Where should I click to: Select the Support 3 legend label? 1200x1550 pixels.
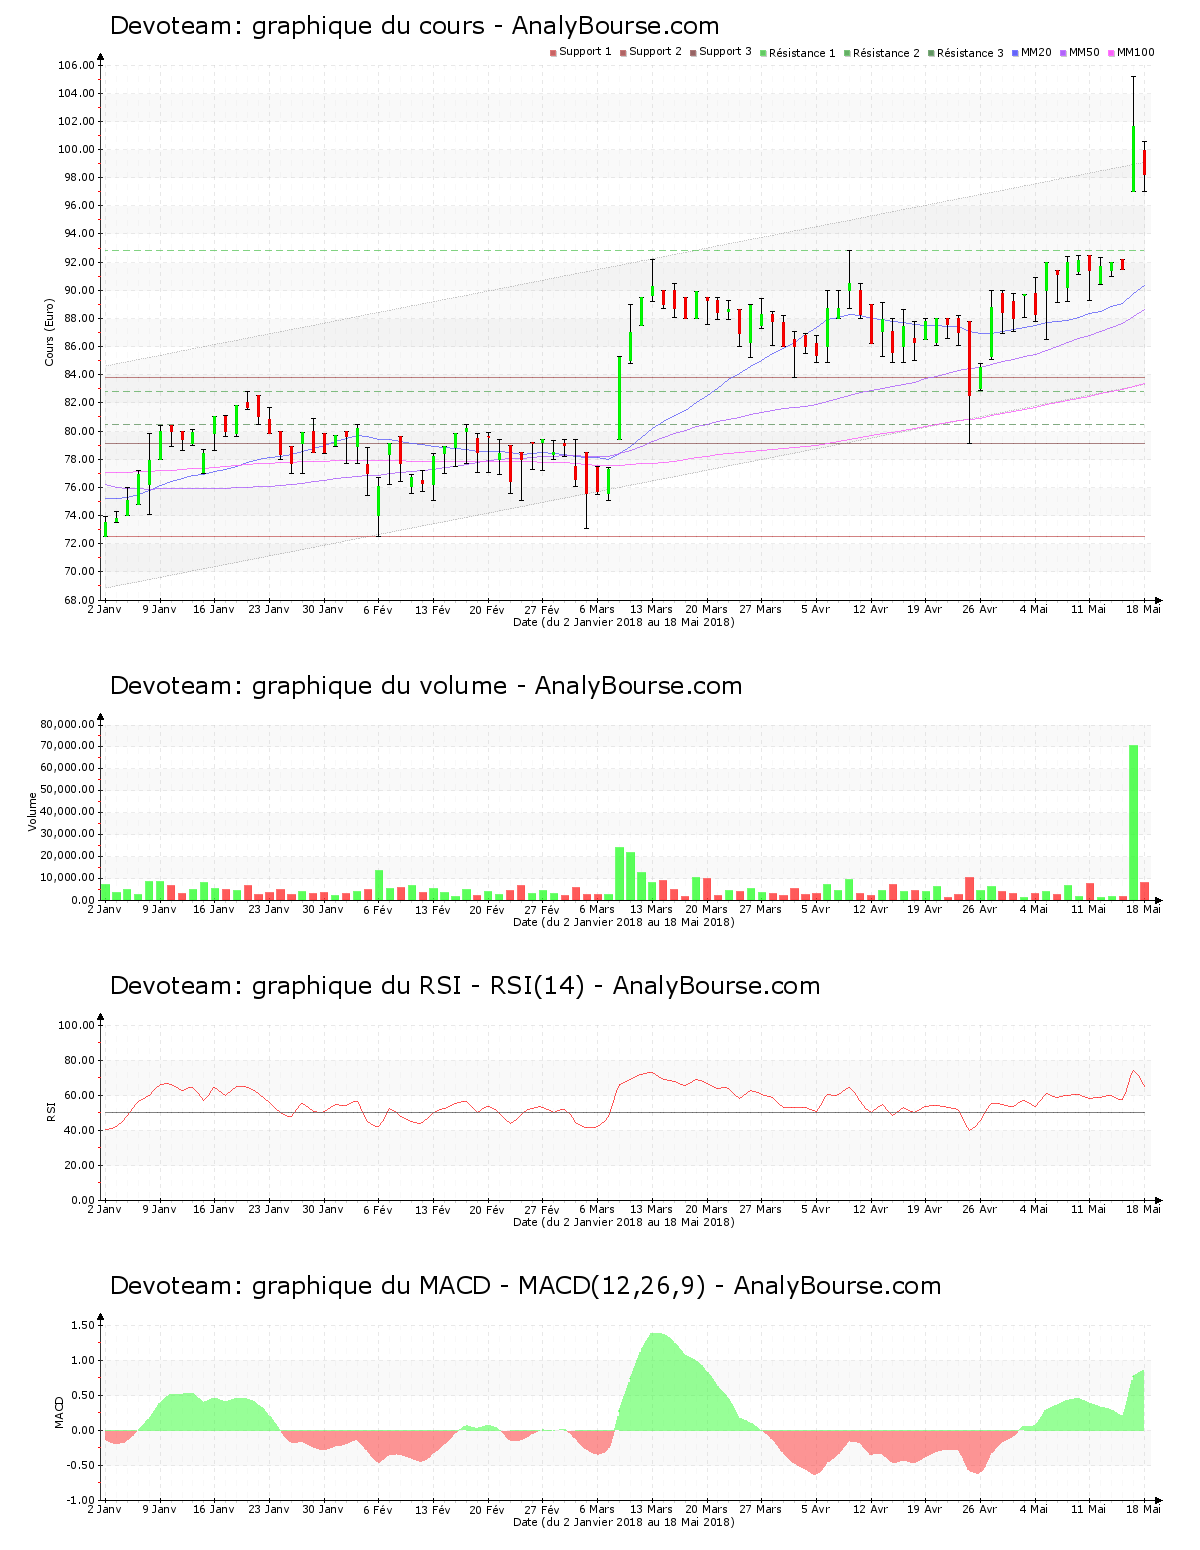[x=725, y=51]
